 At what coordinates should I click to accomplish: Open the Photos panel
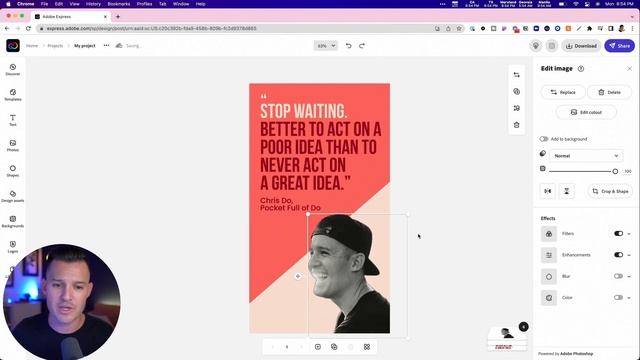point(13,145)
